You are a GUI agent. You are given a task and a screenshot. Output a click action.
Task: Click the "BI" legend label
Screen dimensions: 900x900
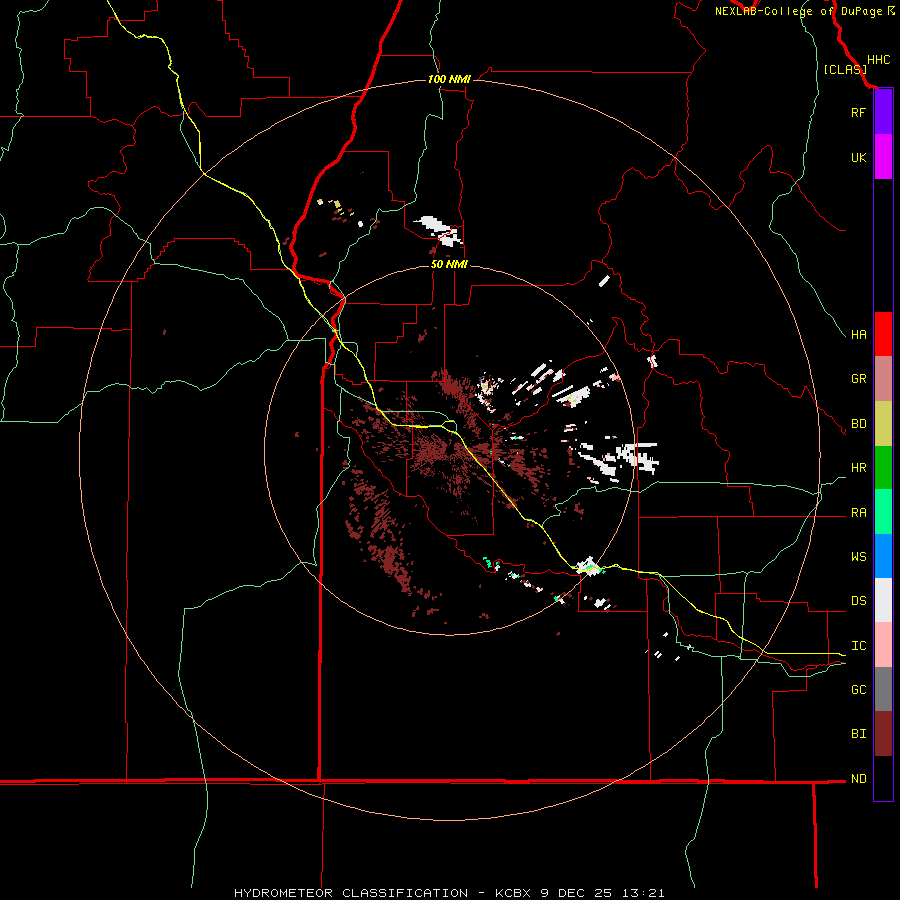(858, 734)
